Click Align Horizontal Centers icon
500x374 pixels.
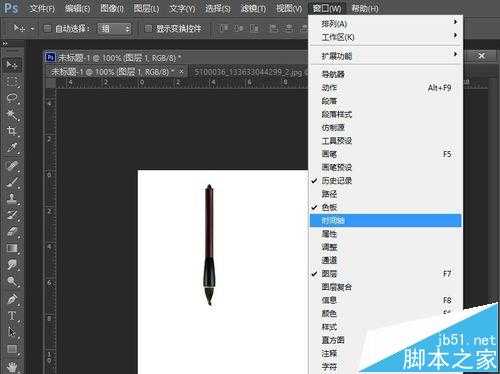coord(289,28)
